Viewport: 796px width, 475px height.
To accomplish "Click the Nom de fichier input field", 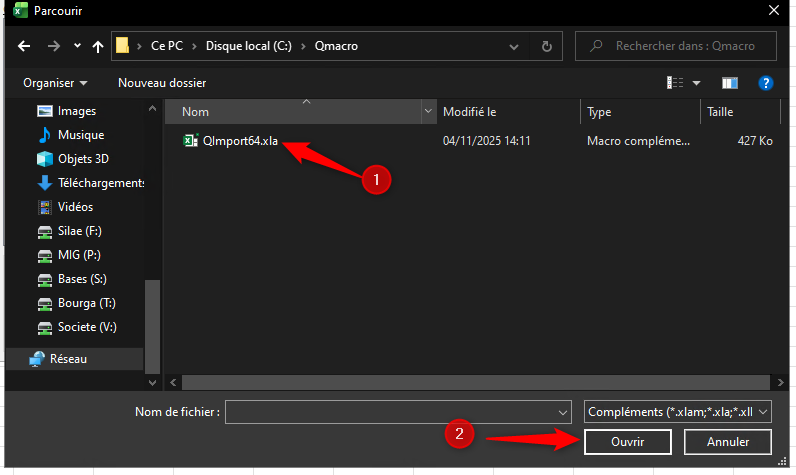I will (390, 411).
